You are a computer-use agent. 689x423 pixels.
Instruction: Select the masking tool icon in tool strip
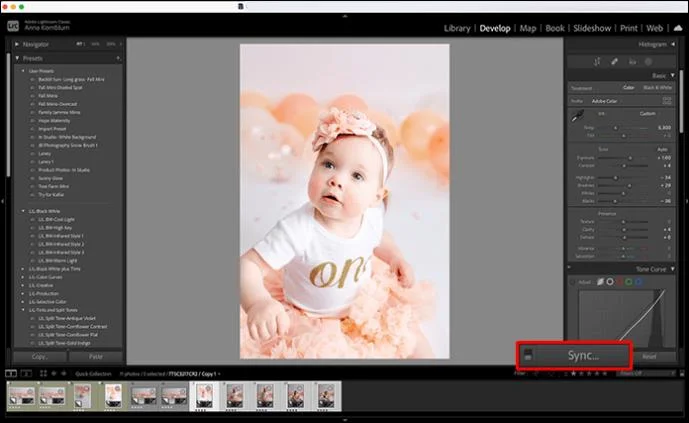pos(650,62)
